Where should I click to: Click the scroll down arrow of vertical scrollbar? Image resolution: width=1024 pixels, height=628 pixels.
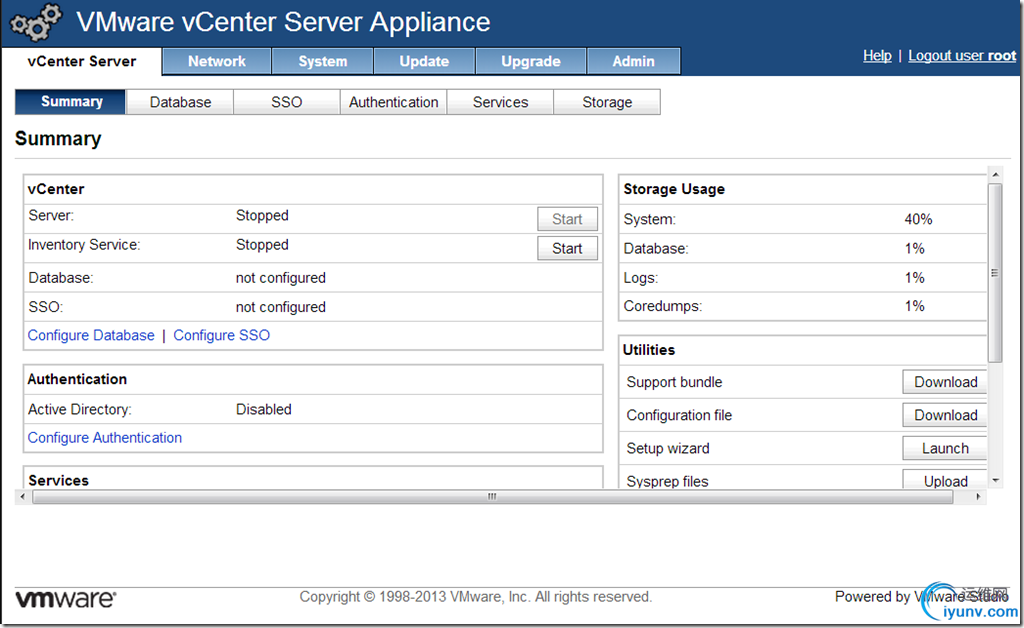[x=994, y=480]
